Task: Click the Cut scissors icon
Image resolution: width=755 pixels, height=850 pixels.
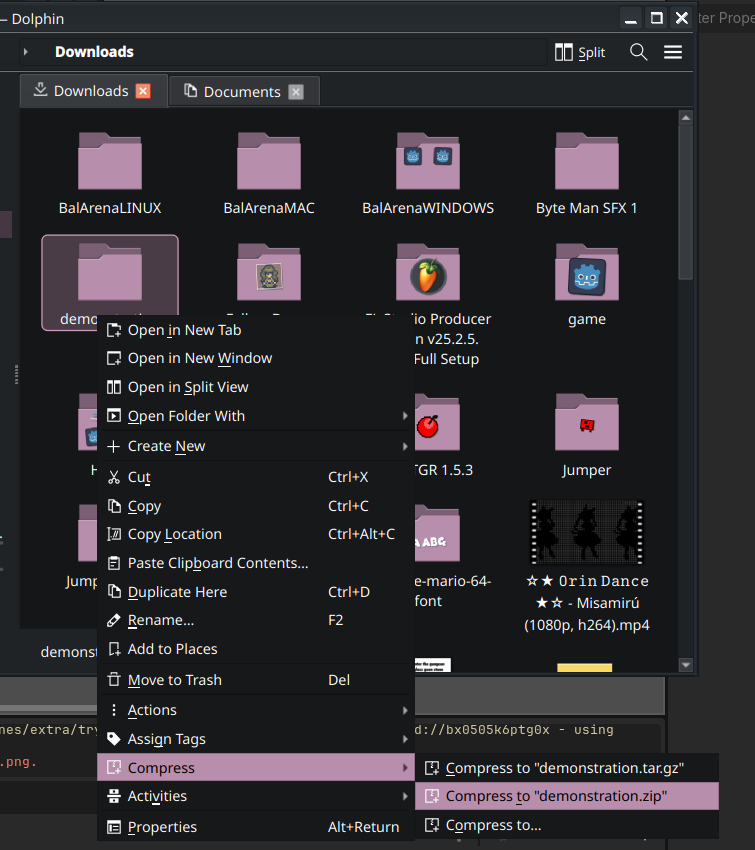Action: coord(114,477)
